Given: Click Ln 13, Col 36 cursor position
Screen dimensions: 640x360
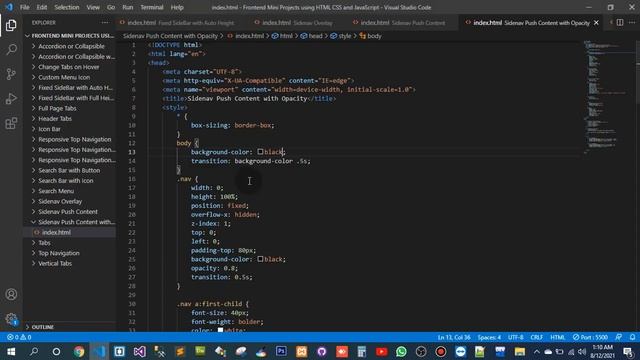Looking at the screenshot, I should coord(454,337).
